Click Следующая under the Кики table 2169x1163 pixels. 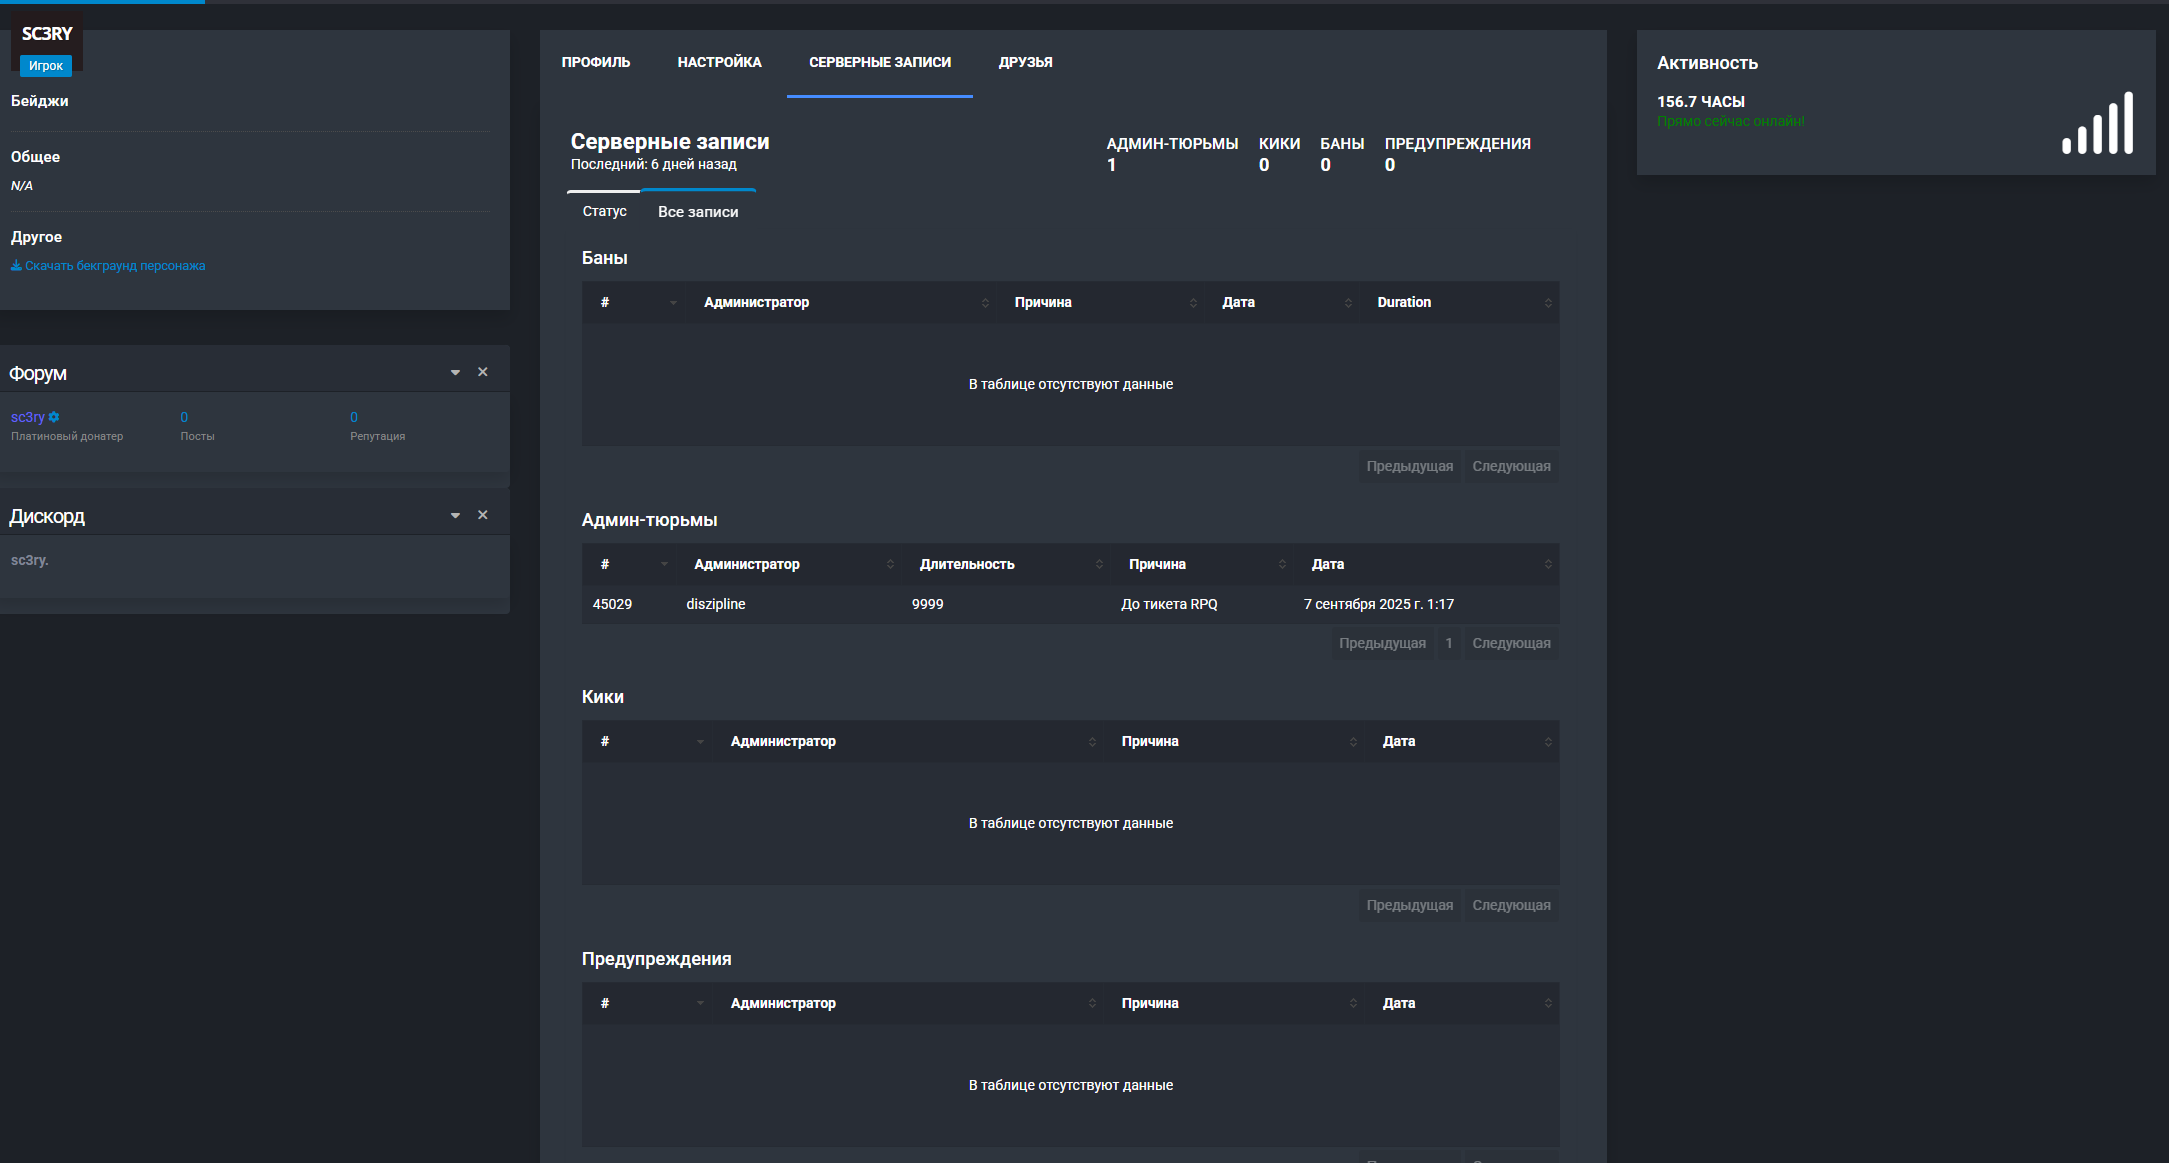1511,905
